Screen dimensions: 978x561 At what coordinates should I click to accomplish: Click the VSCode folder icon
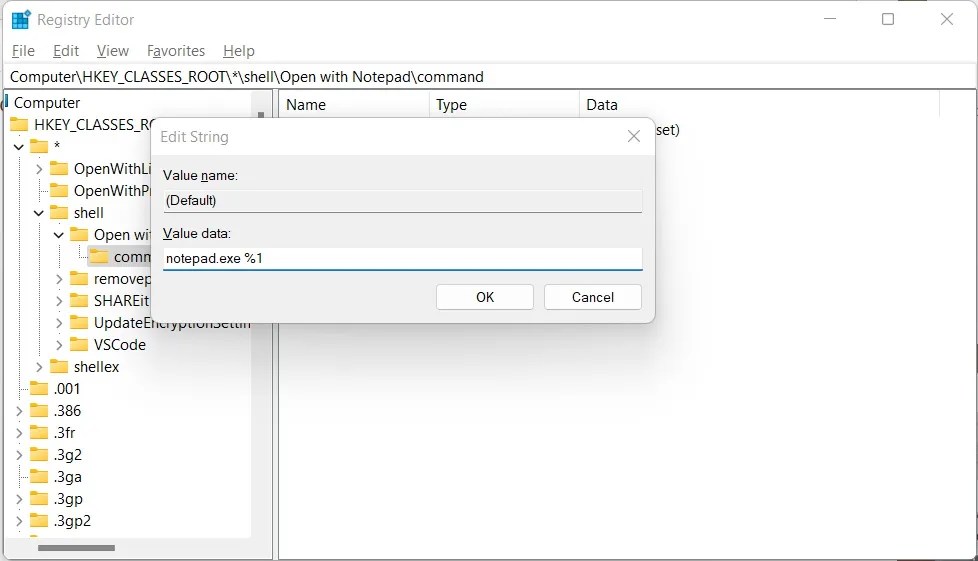79,344
